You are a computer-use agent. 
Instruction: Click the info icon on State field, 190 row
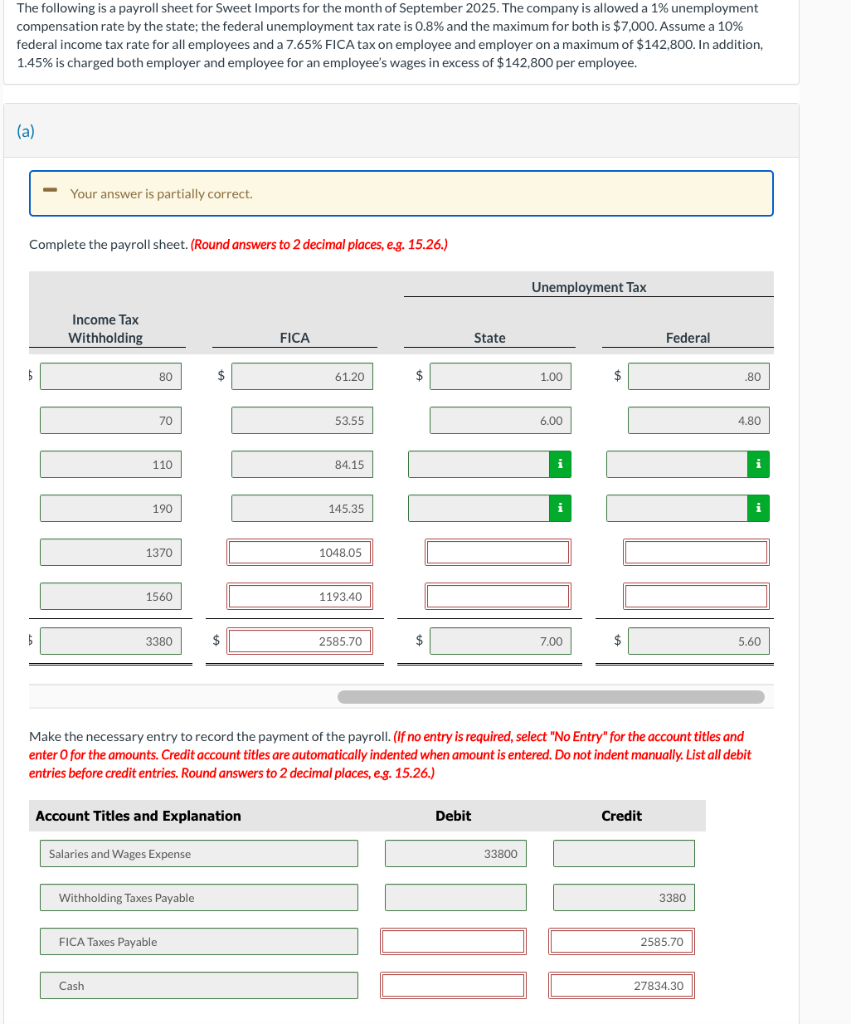pyautogui.click(x=560, y=508)
